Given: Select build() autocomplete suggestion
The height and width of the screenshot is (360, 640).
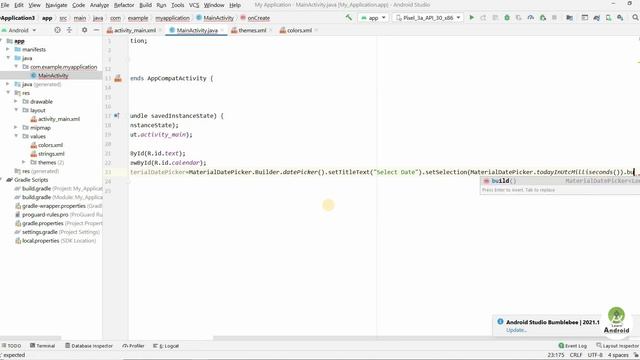Looking at the screenshot, I should click(x=560, y=181).
